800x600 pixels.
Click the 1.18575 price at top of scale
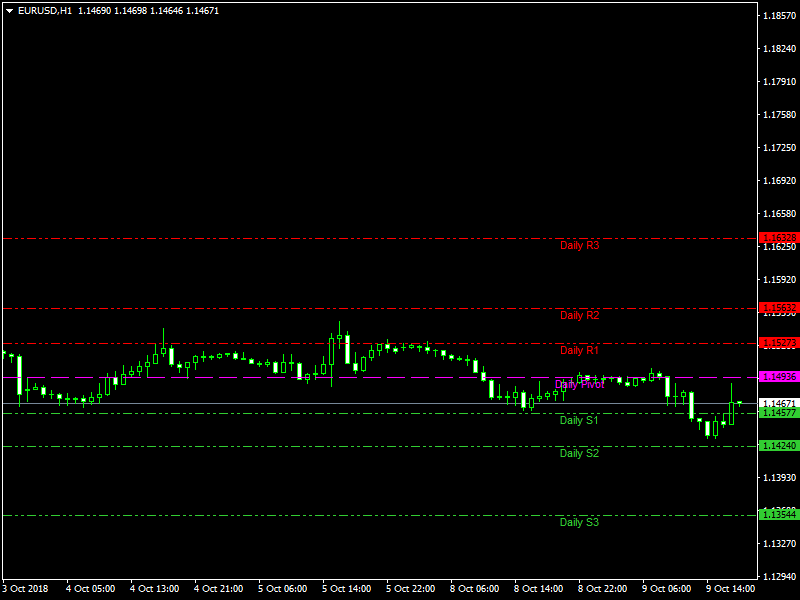pos(779,16)
